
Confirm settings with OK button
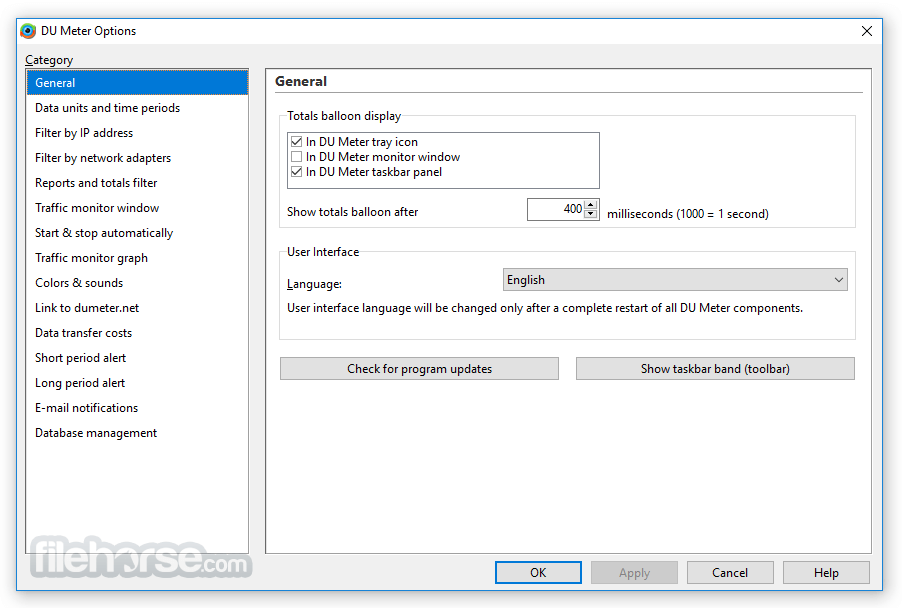(538, 573)
